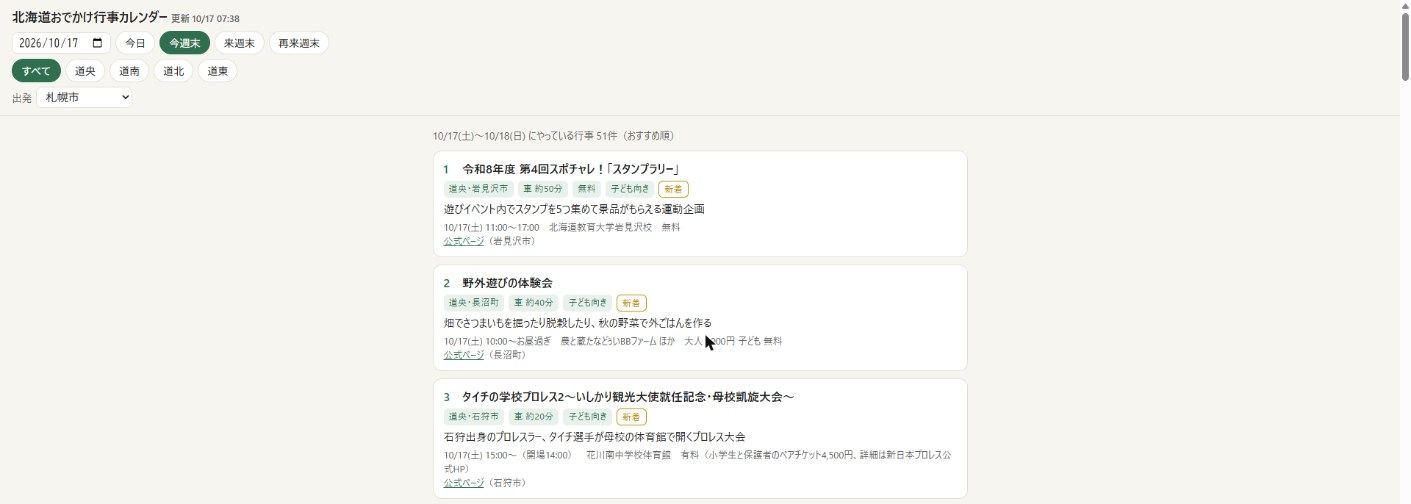Screen dimensions: 1411x504
Task: Open the 出発 札幌市 dropdown
Action: (84, 98)
